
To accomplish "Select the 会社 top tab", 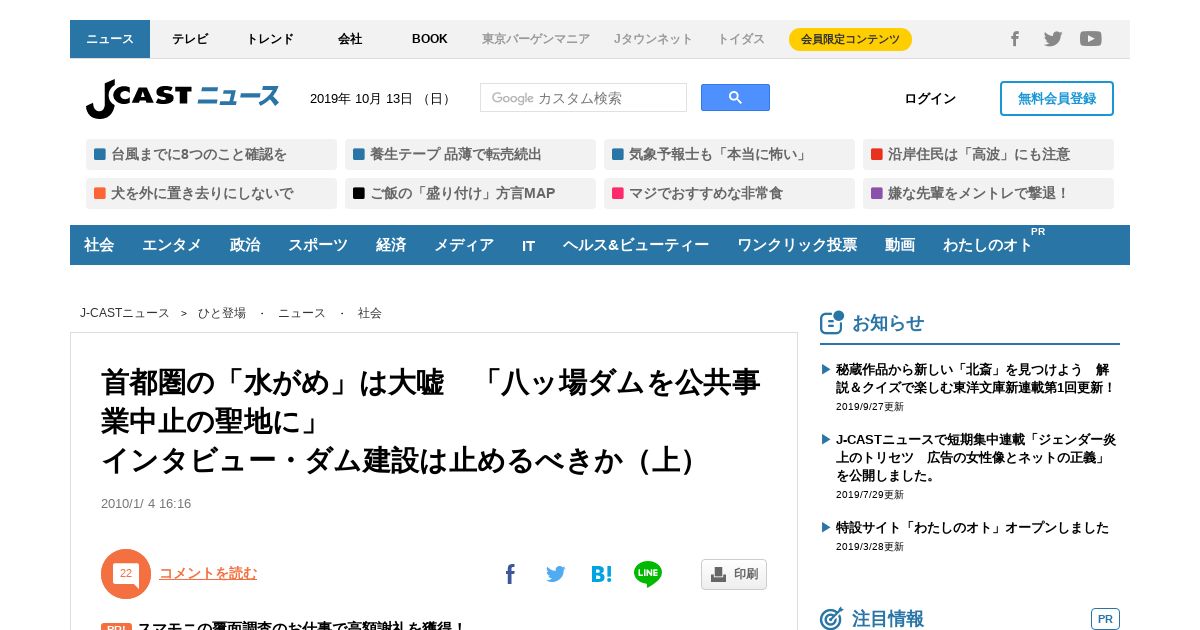I will (x=350, y=39).
